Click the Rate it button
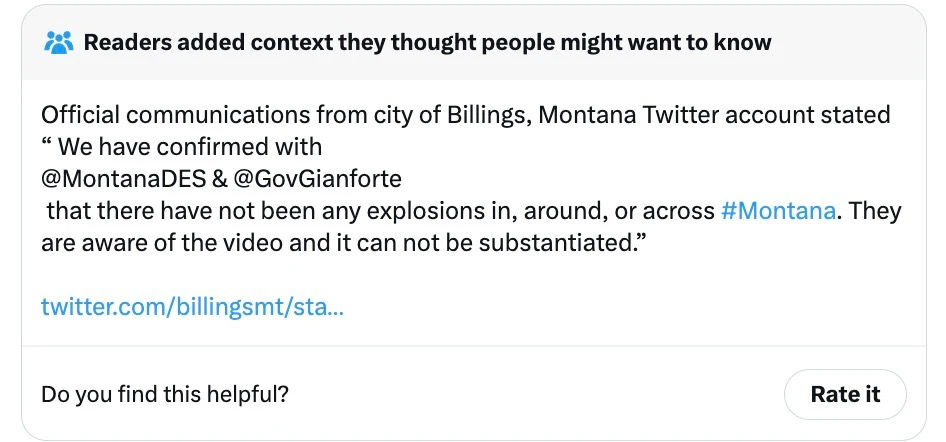This screenshot has width=946, height=442. (845, 394)
